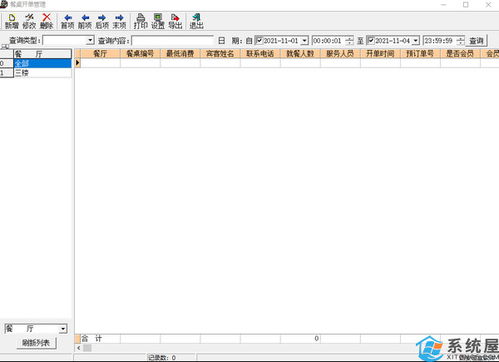
Task: Click the 服务人员 column header
Action: pyautogui.click(x=340, y=53)
